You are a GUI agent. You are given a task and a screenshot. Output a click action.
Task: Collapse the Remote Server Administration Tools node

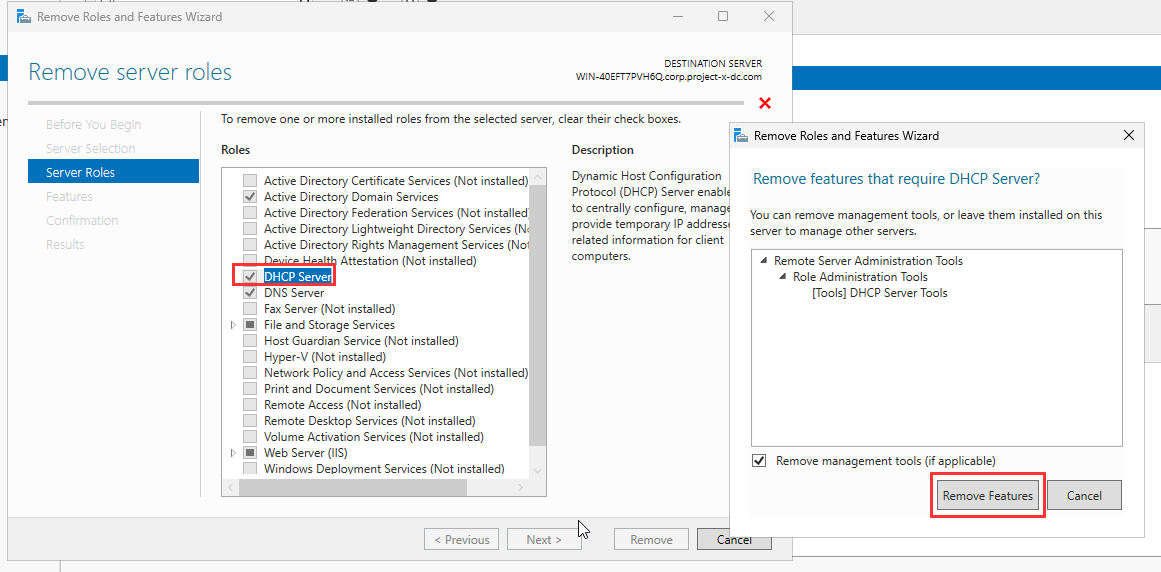pos(764,261)
